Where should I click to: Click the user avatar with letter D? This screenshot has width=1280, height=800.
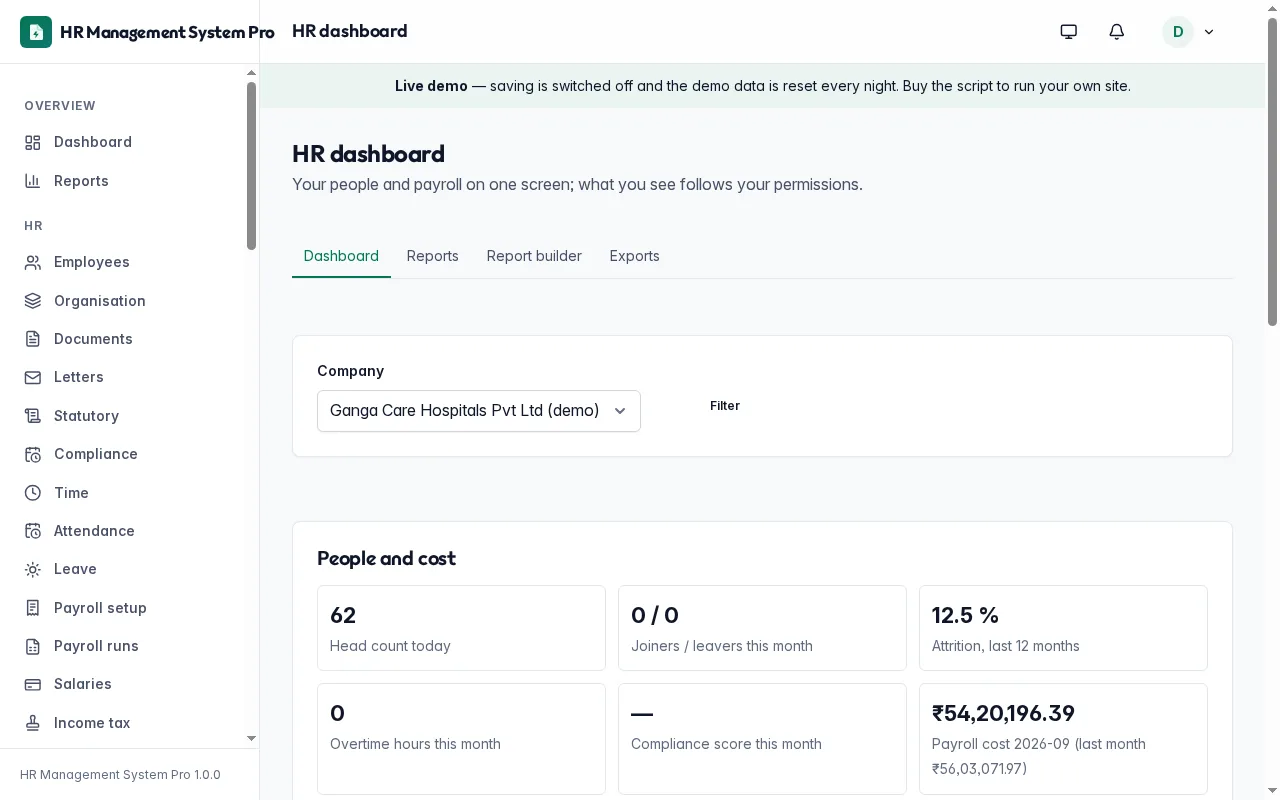1178,32
